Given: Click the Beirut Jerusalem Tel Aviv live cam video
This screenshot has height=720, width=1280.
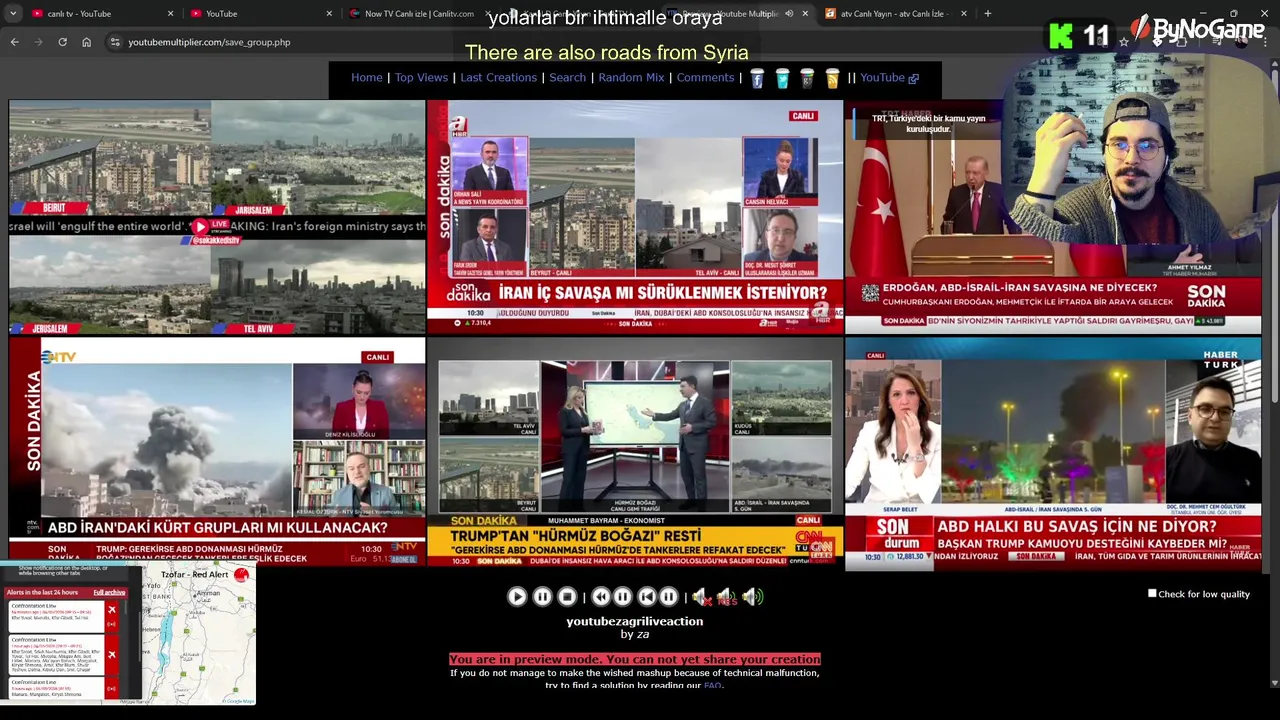Looking at the screenshot, I should coord(217,217).
